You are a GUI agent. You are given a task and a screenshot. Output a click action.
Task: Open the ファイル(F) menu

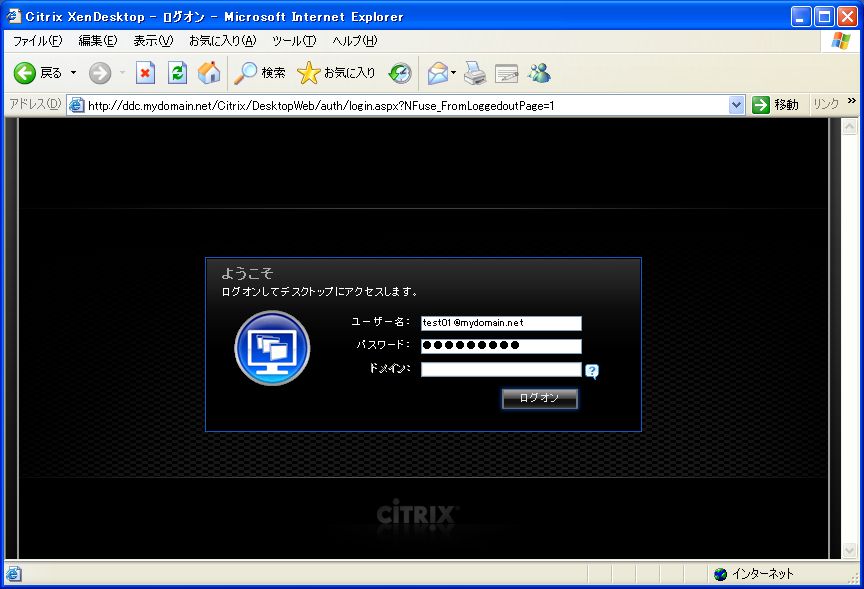click(37, 41)
